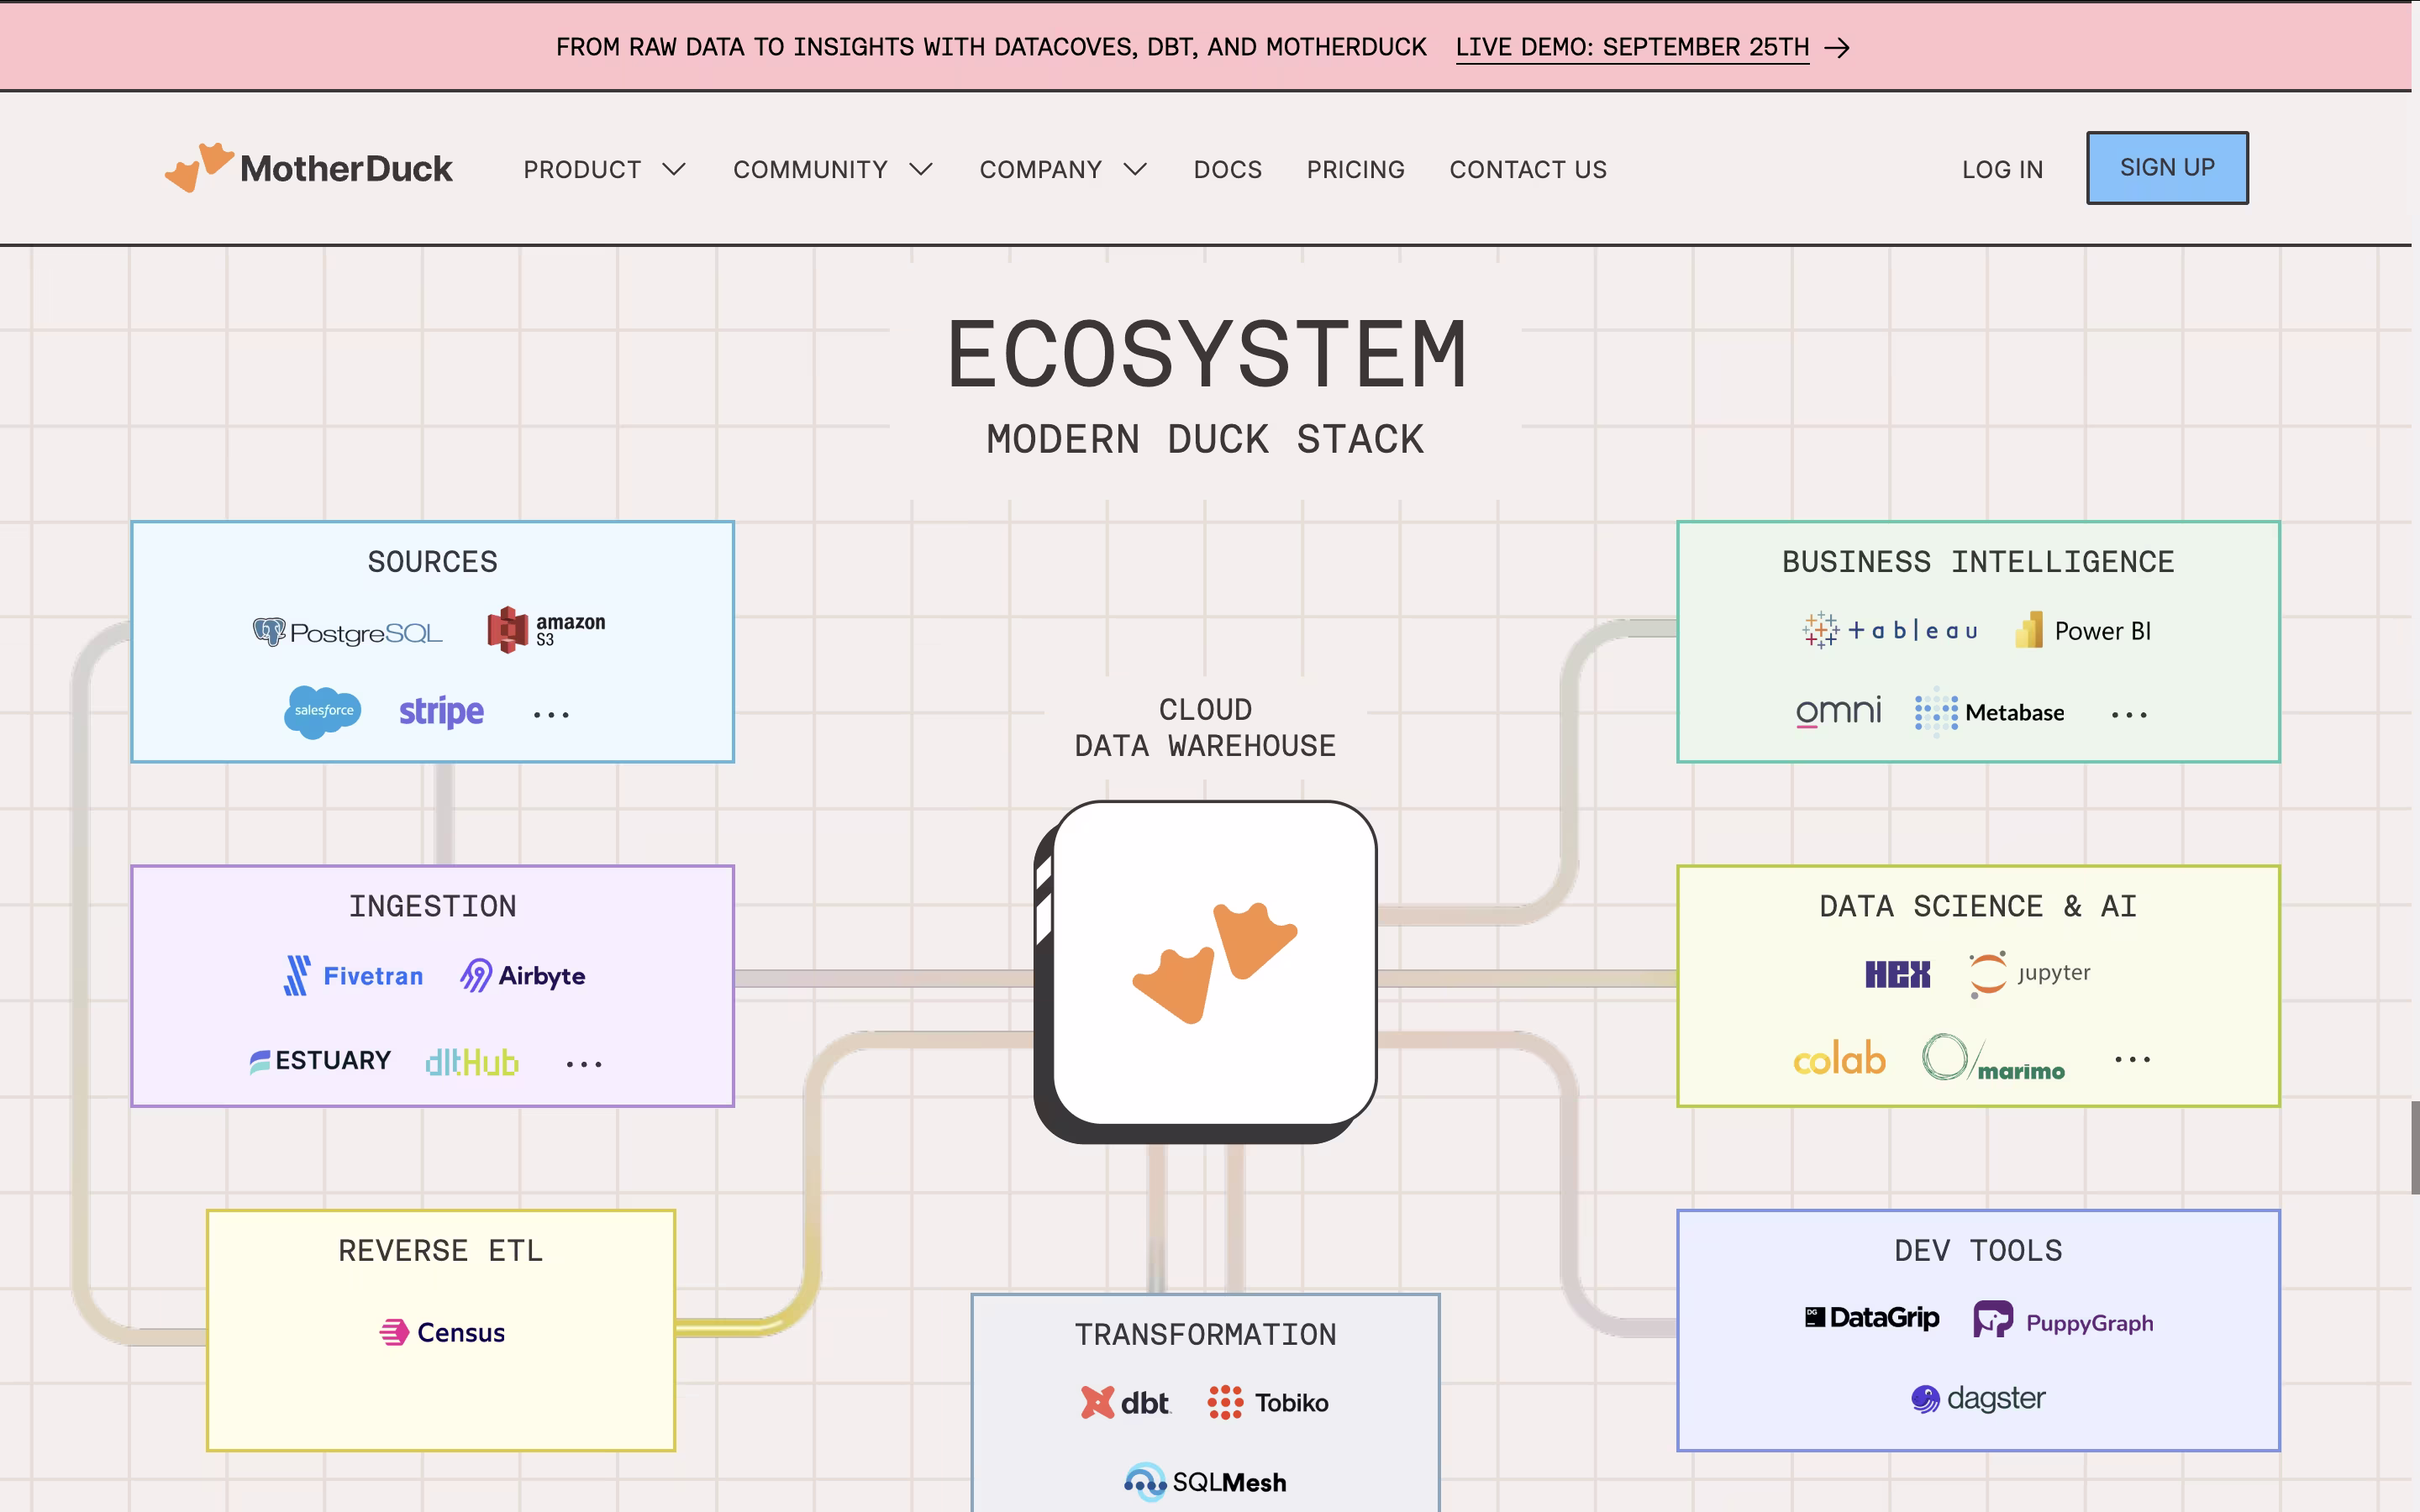Expand the Product menu chevron

coord(675,169)
